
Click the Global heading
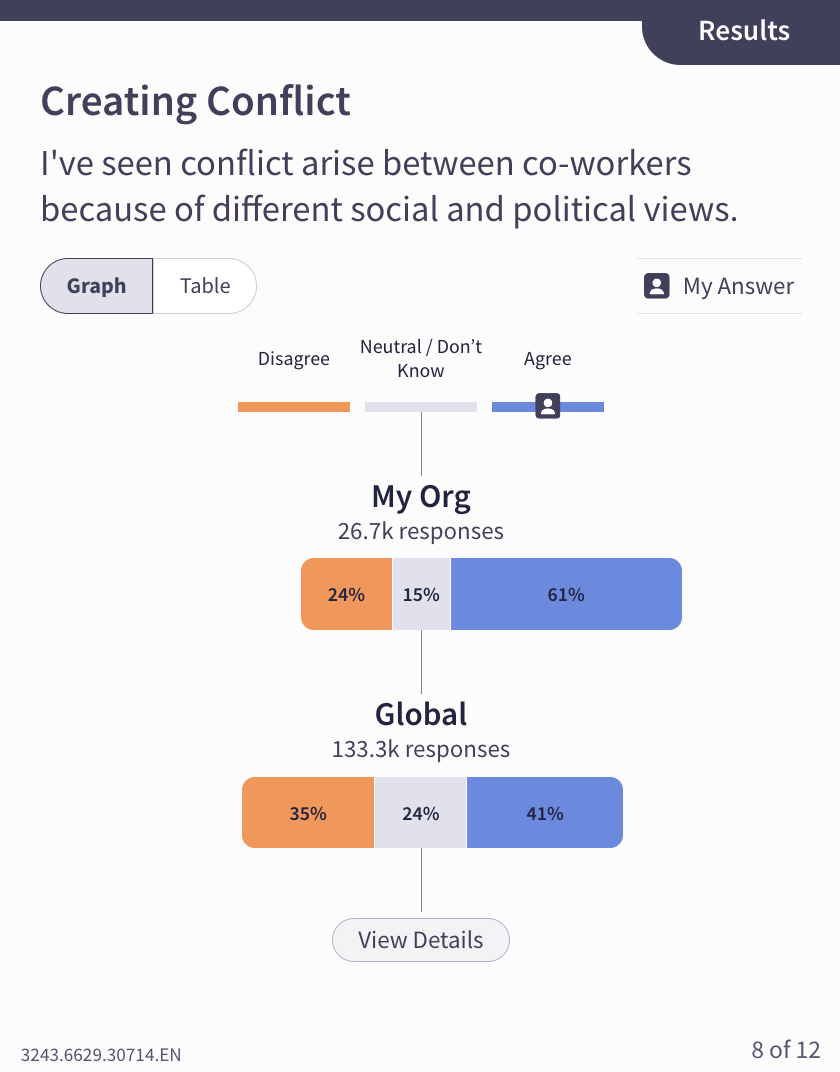coord(421,714)
